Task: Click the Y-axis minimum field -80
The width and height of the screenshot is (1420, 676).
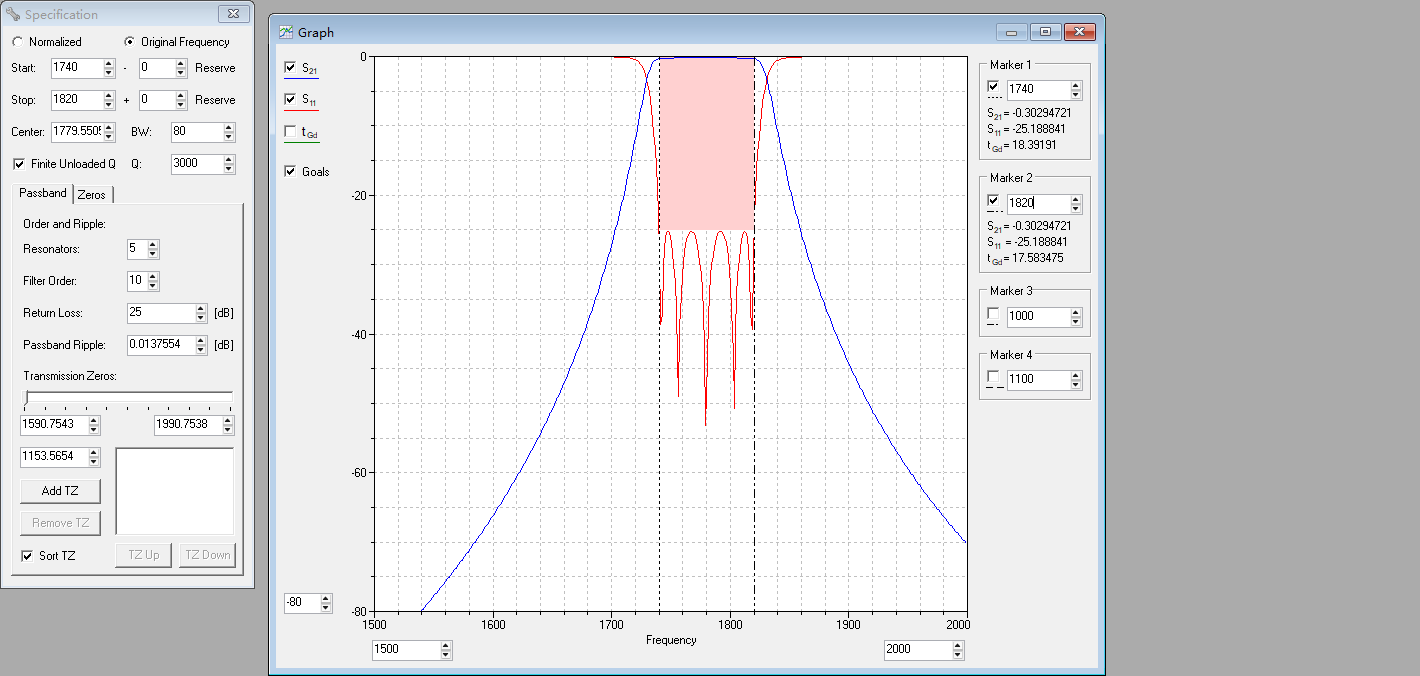Action: (301, 603)
